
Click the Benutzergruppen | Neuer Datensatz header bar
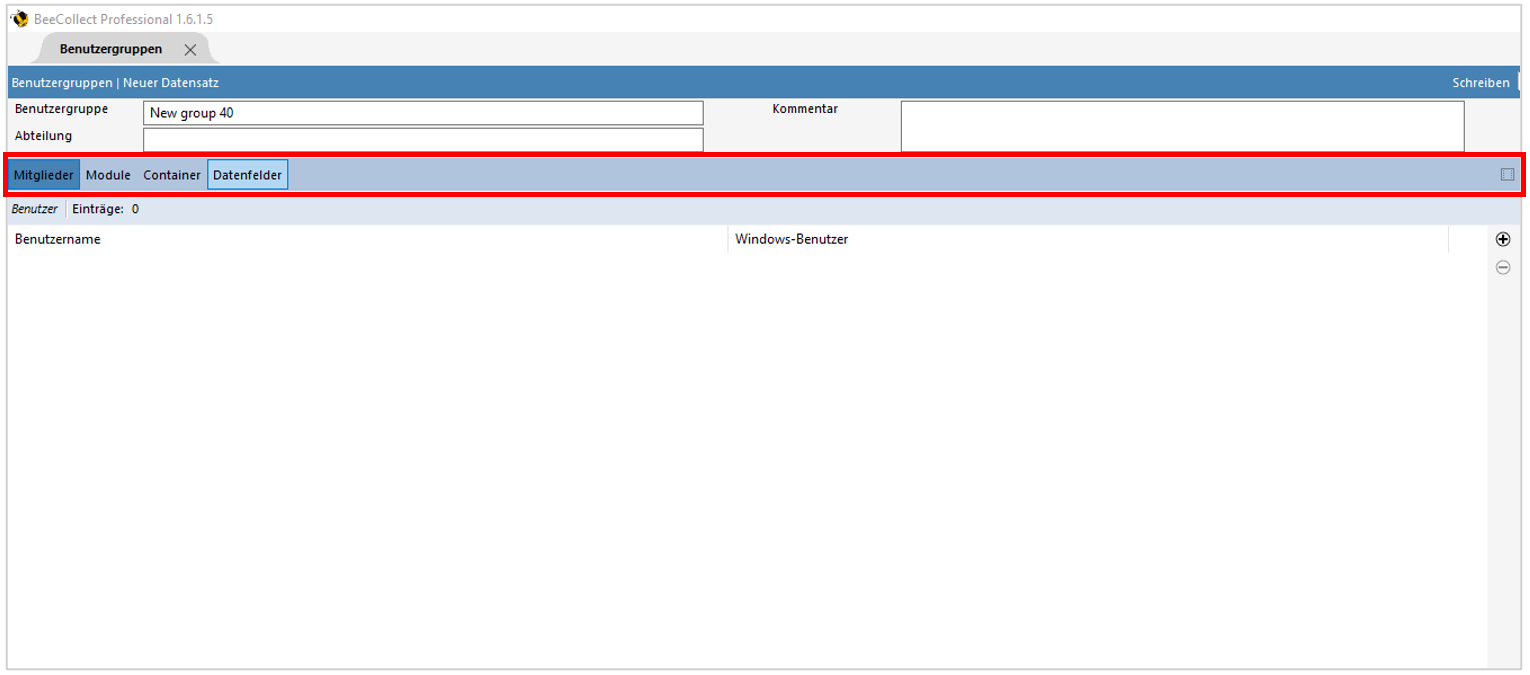point(114,82)
